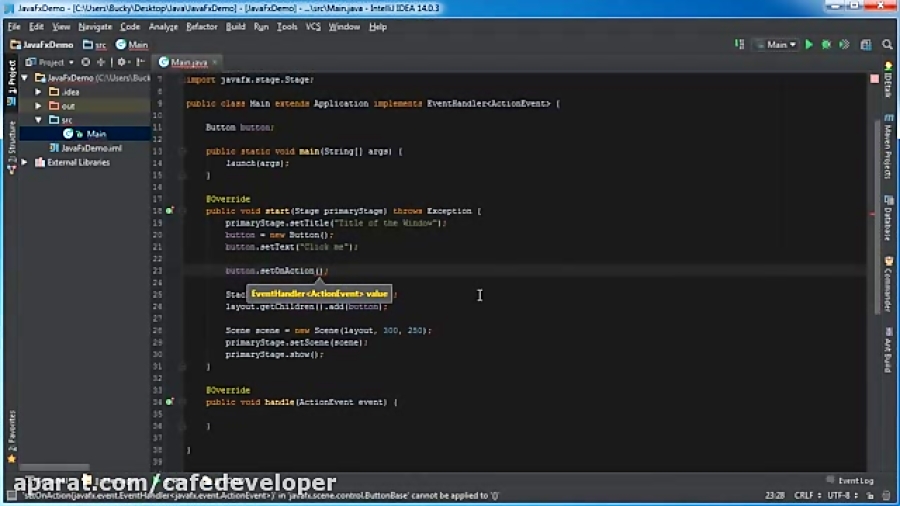900x506 pixels.
Task: Run Main with coverage
Action: (x=844, y=45)
